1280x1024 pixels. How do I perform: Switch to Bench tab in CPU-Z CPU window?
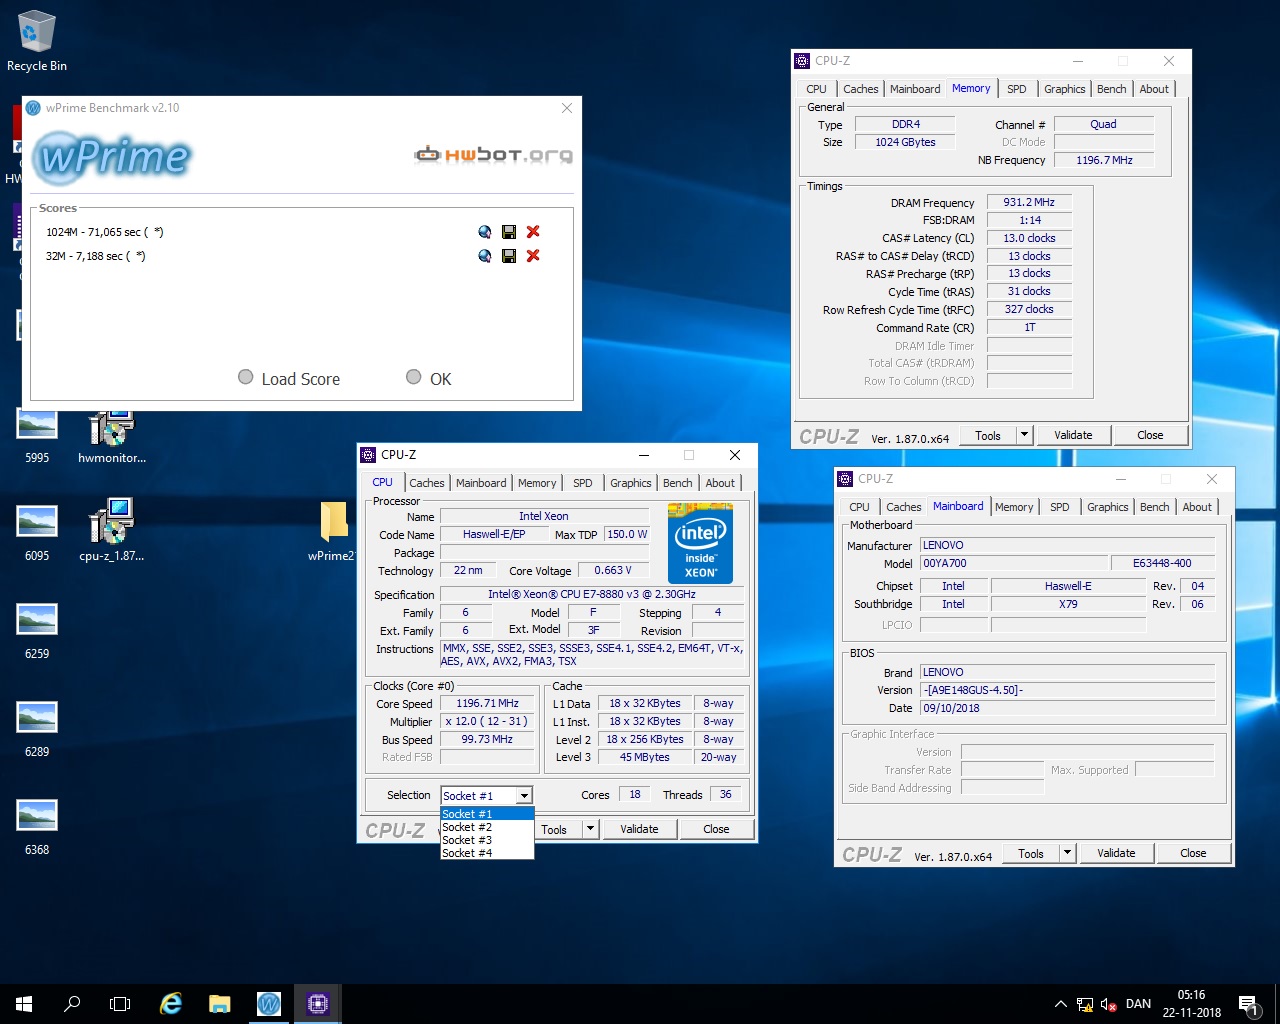677,483
